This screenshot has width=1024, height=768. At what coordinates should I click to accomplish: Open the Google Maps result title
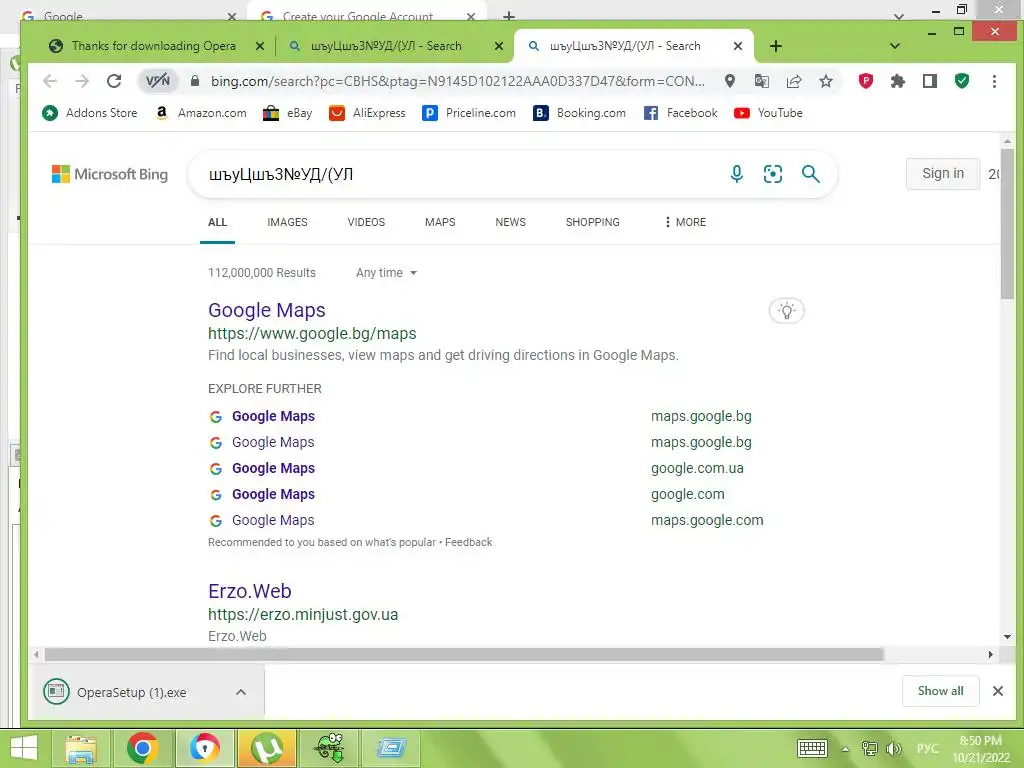[x=266, y=310]
